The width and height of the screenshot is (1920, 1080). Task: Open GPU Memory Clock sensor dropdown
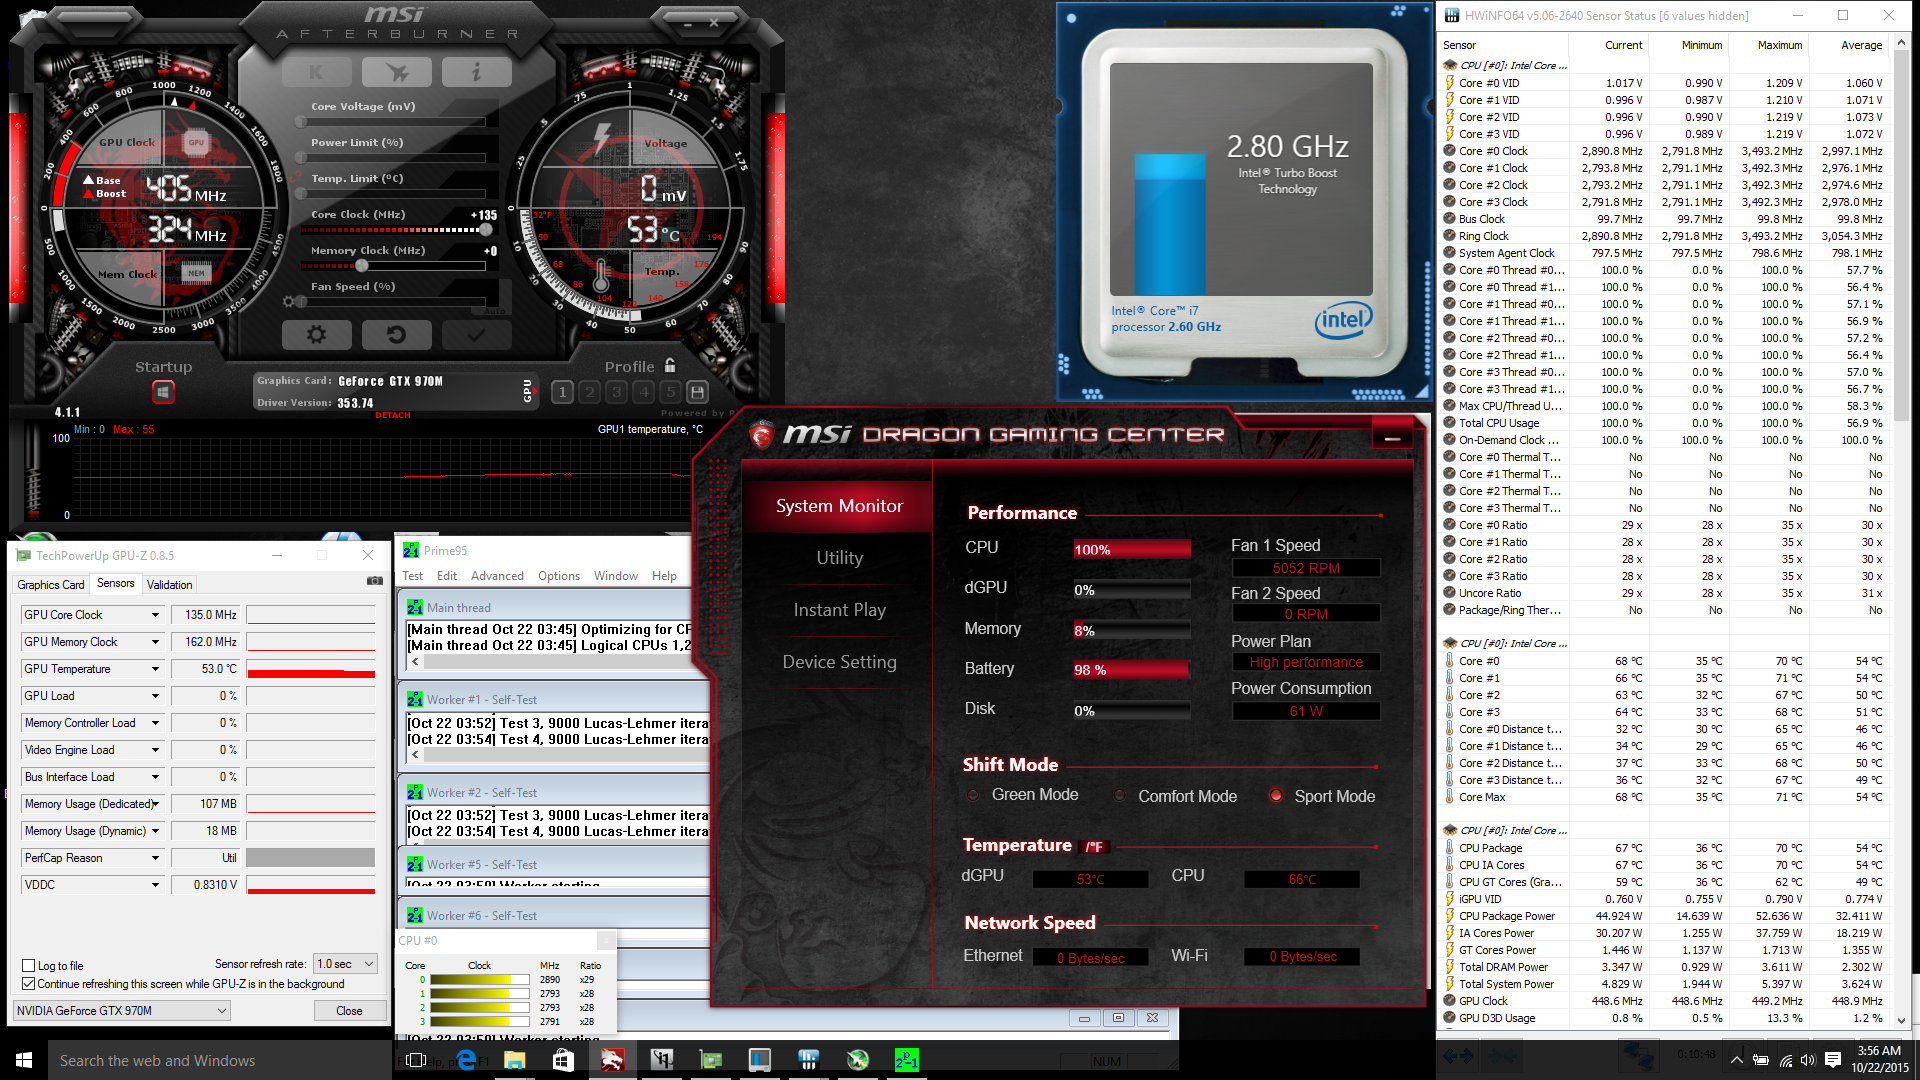(x=155, y=642)
